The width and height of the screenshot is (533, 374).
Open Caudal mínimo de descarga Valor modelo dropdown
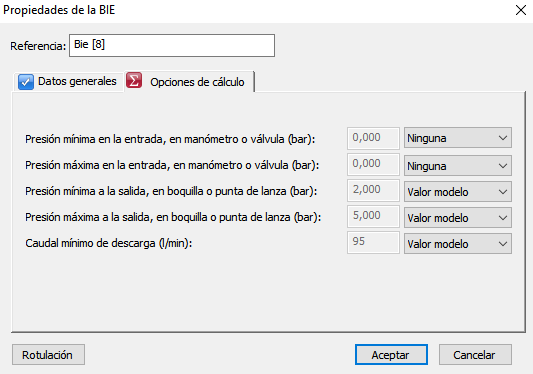point(458,244)
